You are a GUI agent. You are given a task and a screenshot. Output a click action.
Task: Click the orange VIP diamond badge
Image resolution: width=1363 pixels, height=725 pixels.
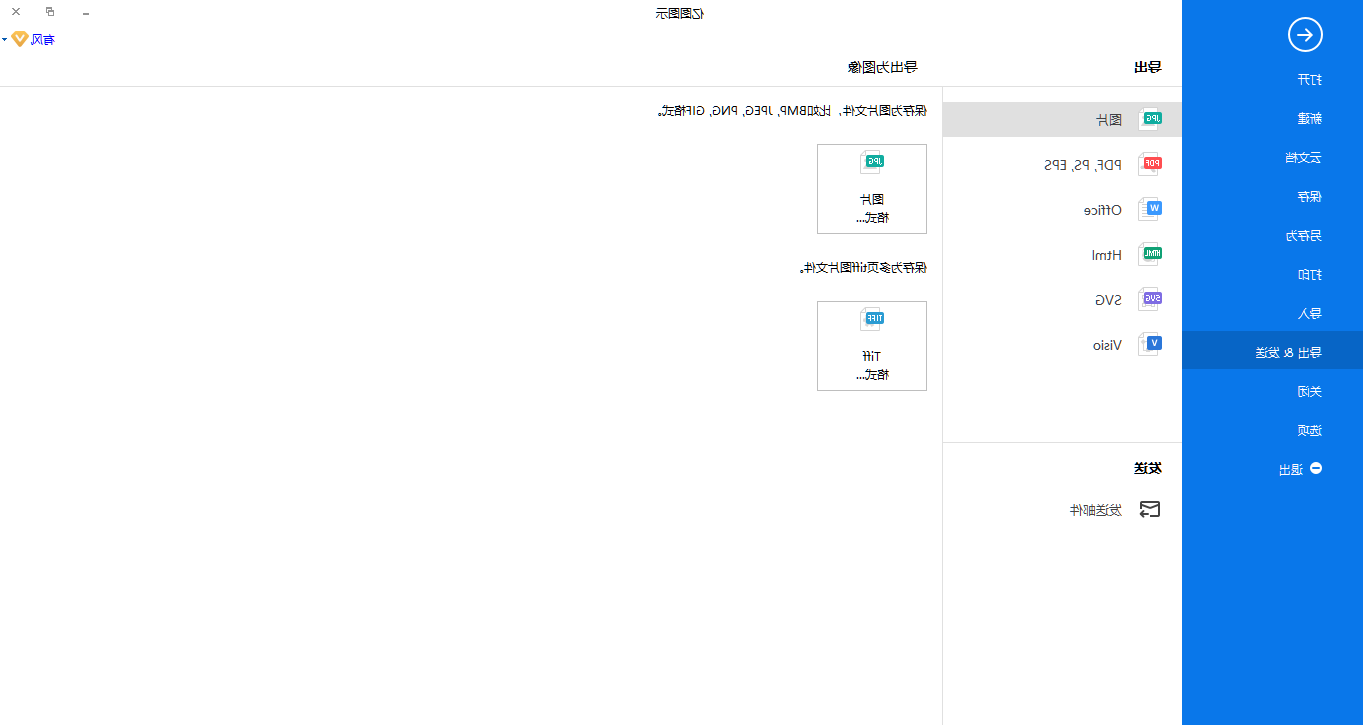pyautogui.click(x=19, y=39)
